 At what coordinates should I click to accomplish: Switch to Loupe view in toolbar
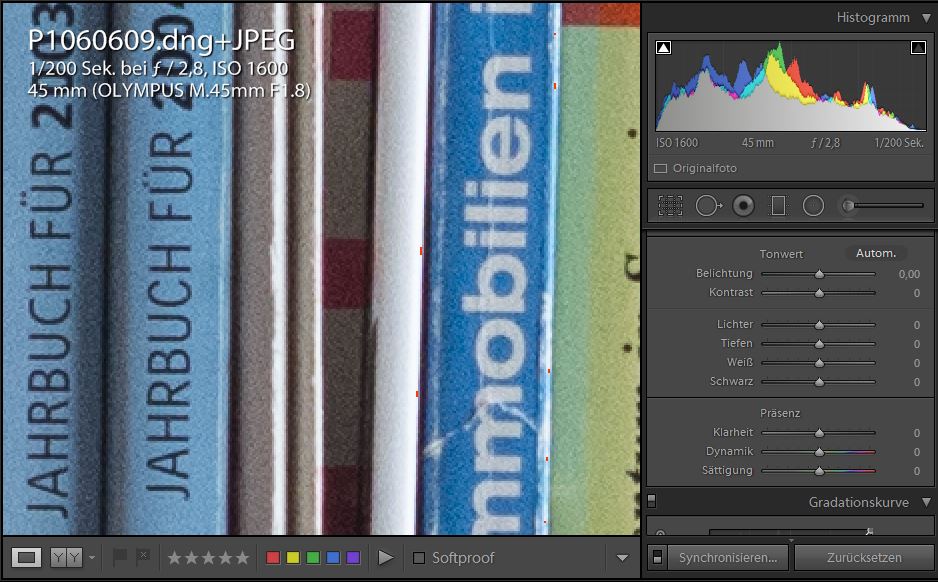(x=26, y=558)
